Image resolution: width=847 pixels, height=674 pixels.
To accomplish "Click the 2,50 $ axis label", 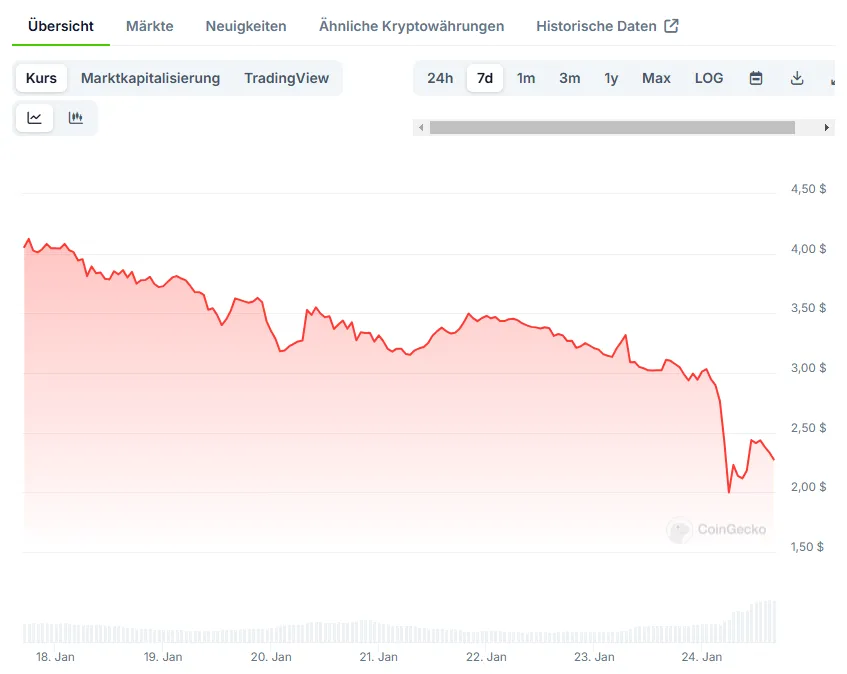I will [x=808, y=428].
